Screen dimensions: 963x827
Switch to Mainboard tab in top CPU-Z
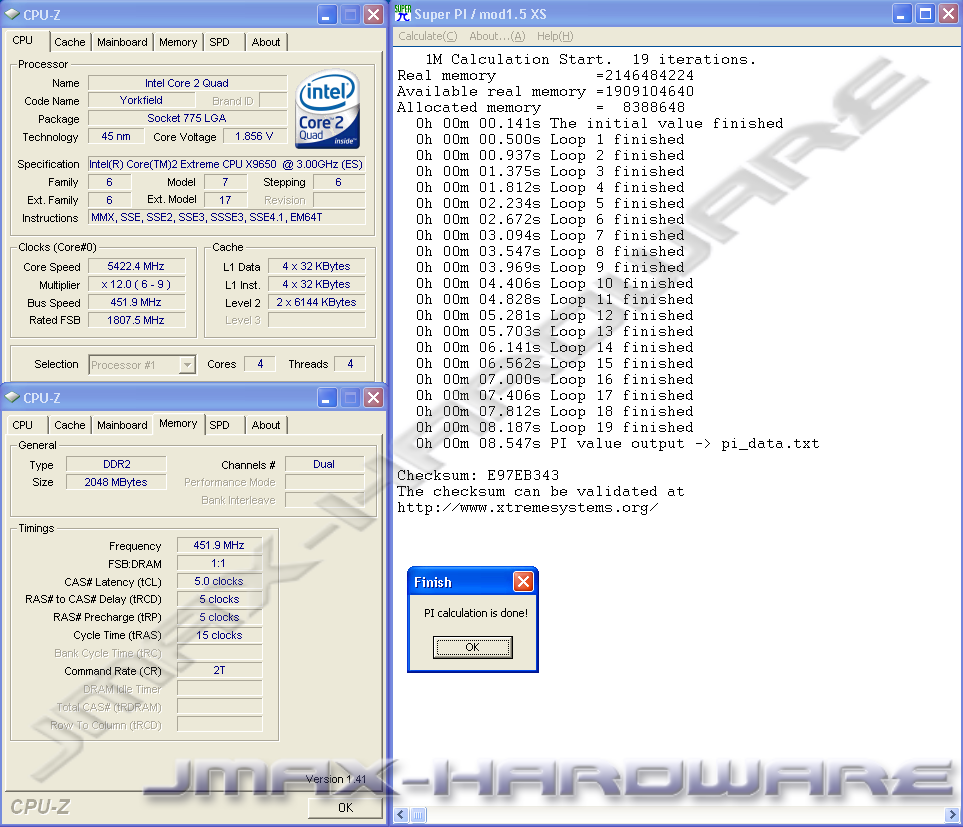tap(122, 42)
